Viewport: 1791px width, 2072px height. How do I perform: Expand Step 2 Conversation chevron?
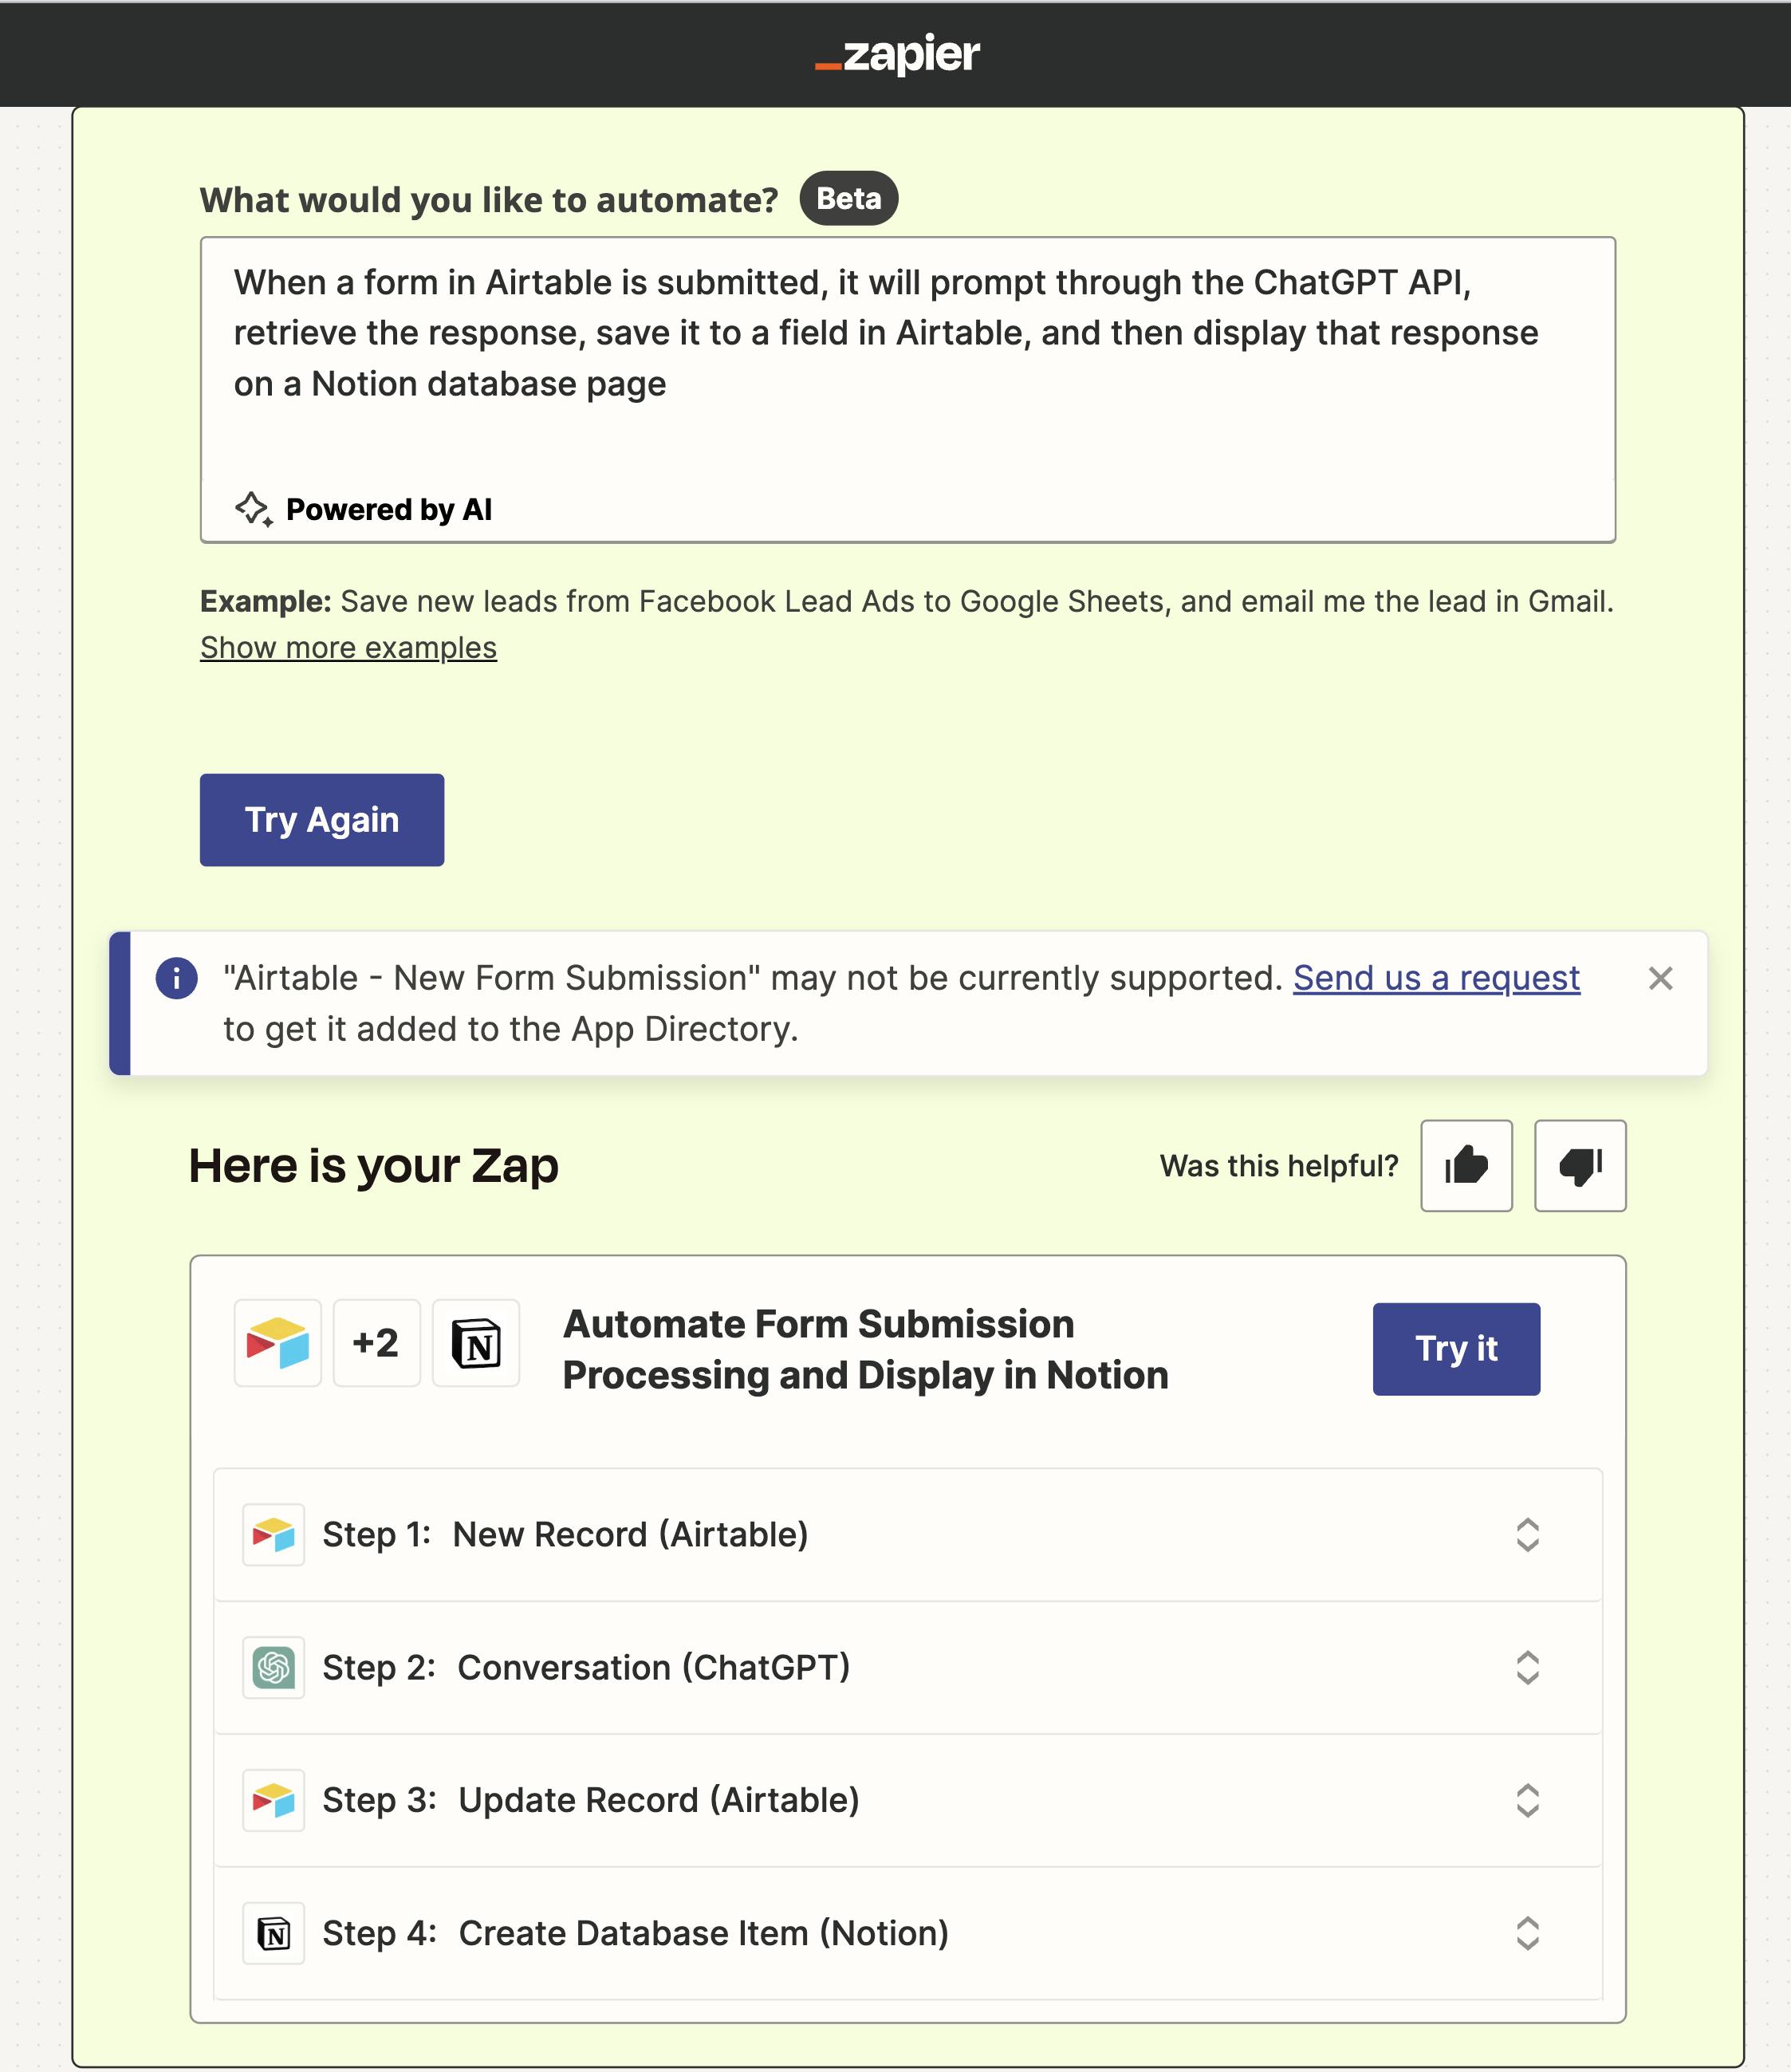(1527, 1667)
